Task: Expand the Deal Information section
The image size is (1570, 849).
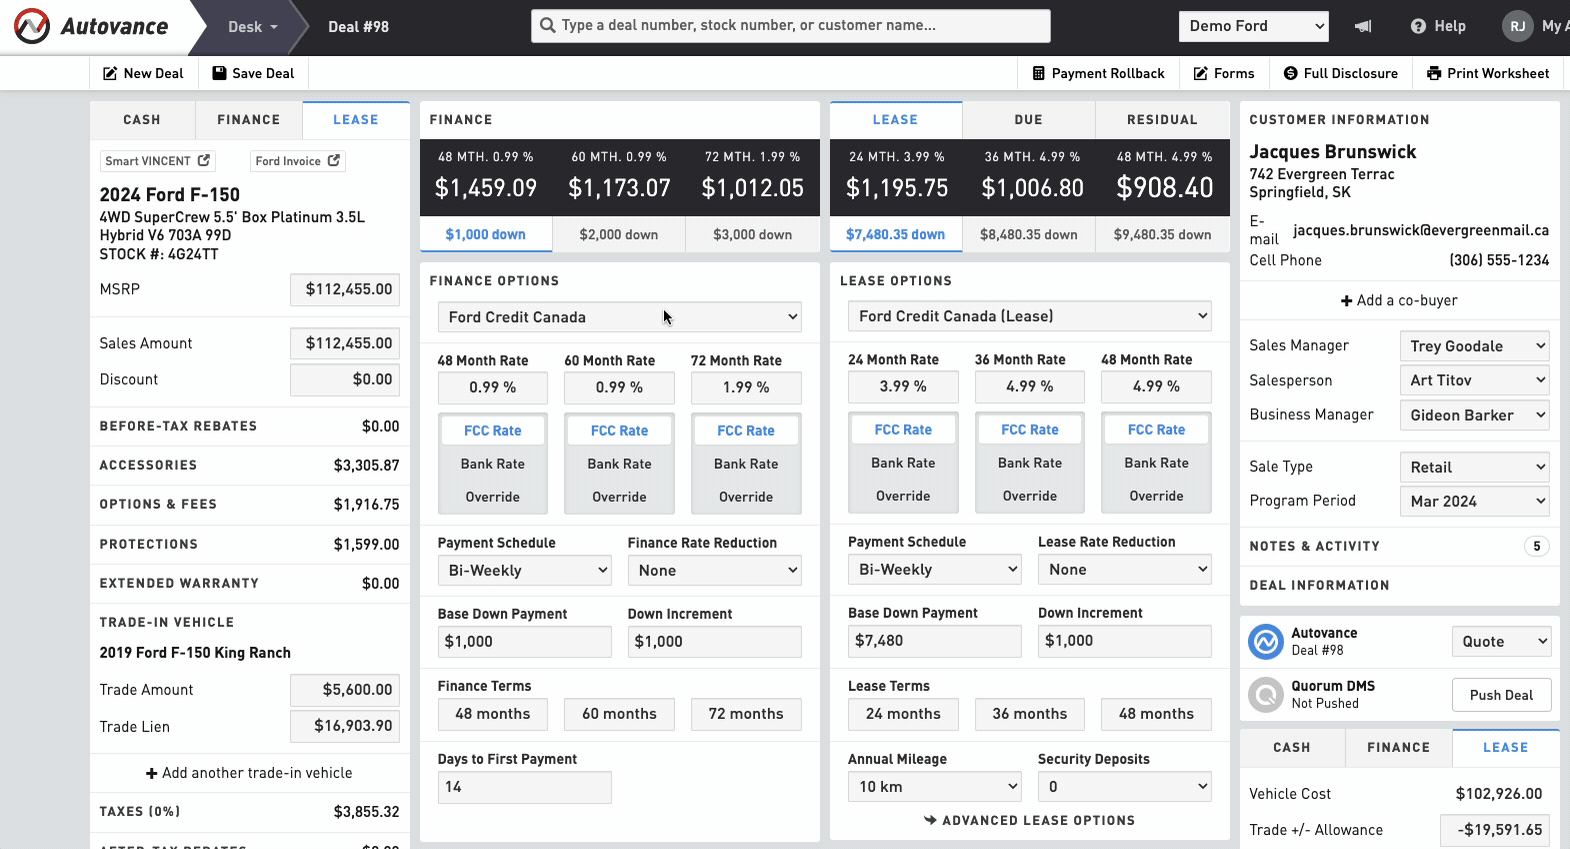Action: click(1399, 585)
